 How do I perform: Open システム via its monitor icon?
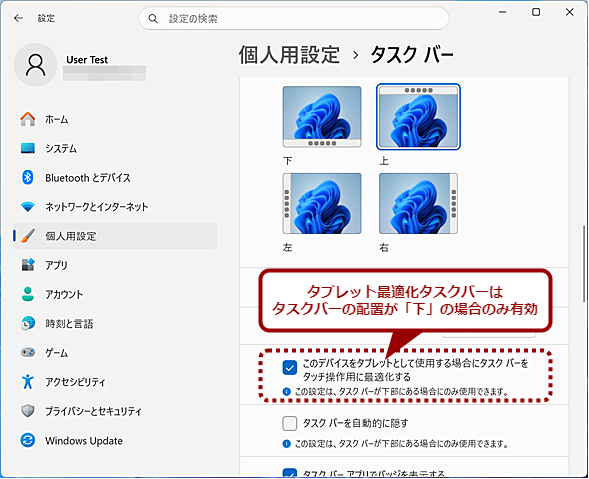[x=27, y=148]
